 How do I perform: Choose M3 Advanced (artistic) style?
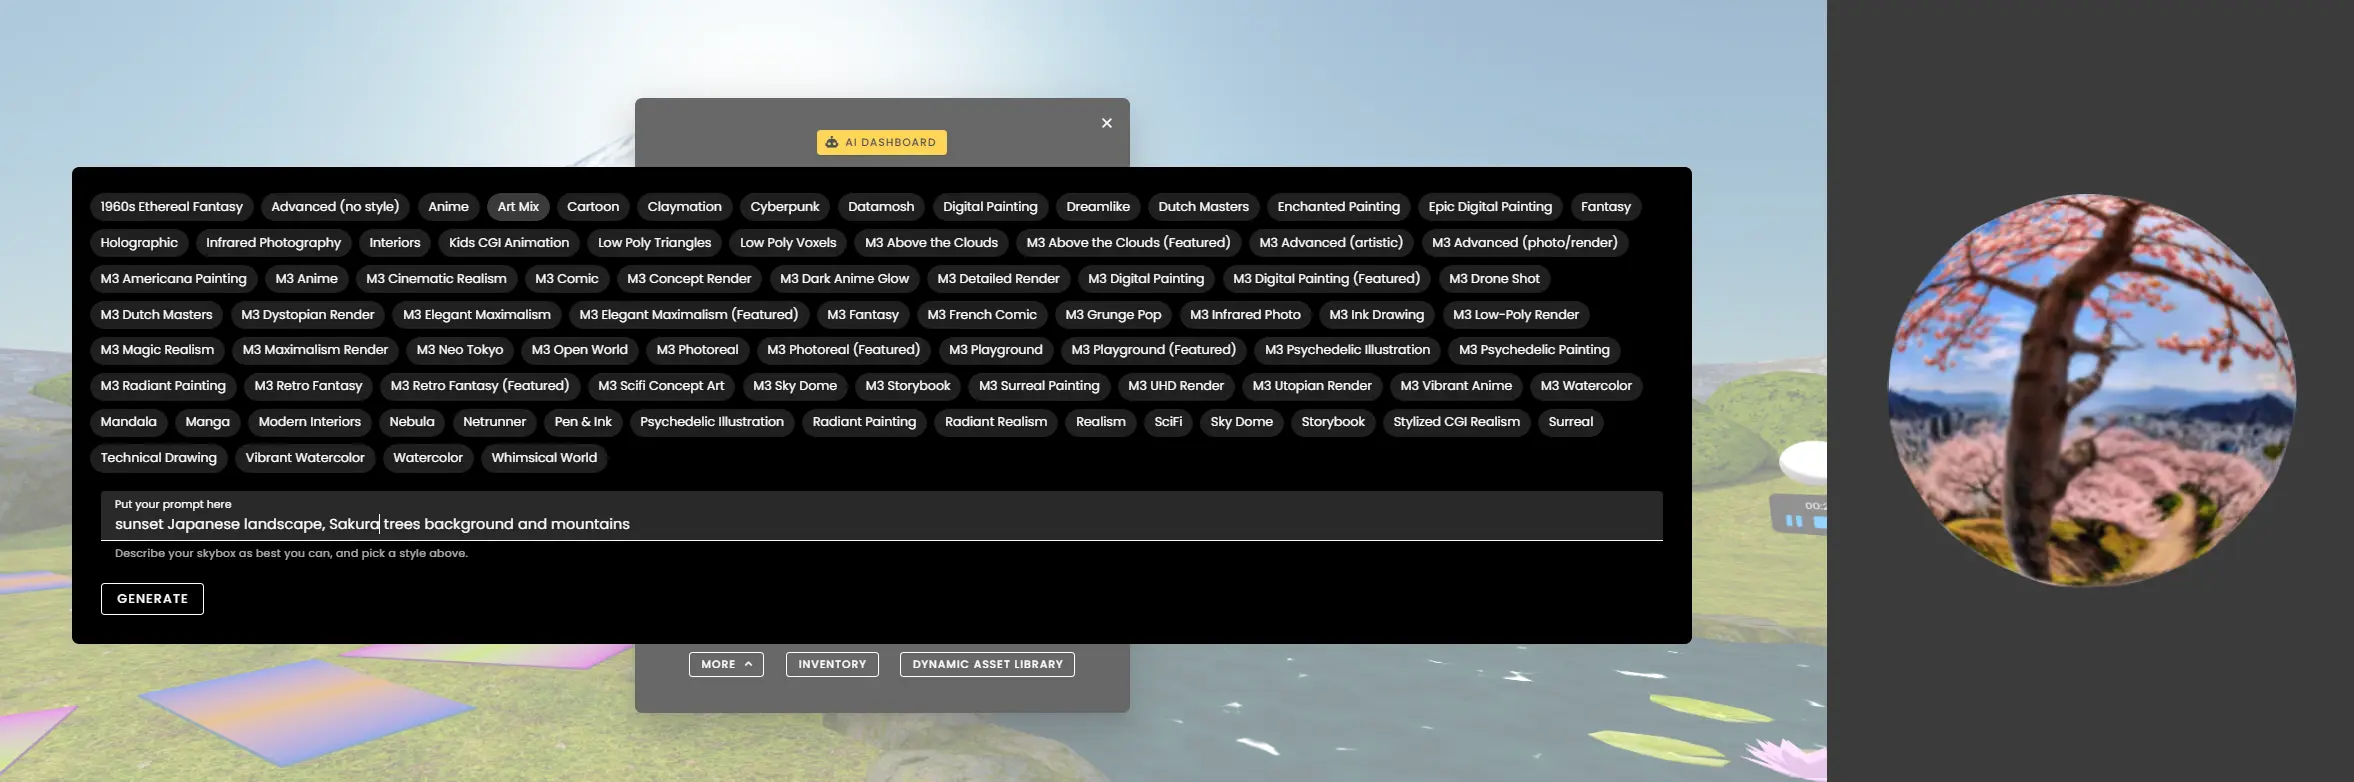1331,243
